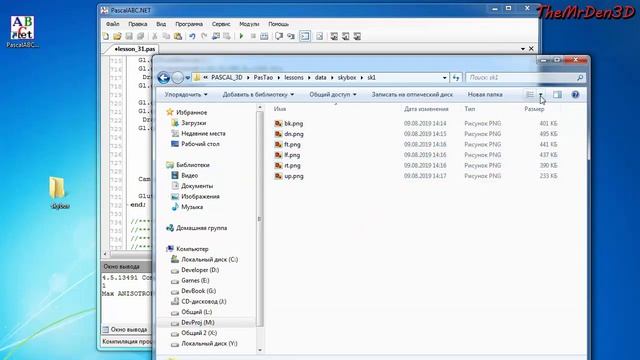Click Записать на оптический диск
The width and height of the screenshot is (640, 360).
click(412, 95)
